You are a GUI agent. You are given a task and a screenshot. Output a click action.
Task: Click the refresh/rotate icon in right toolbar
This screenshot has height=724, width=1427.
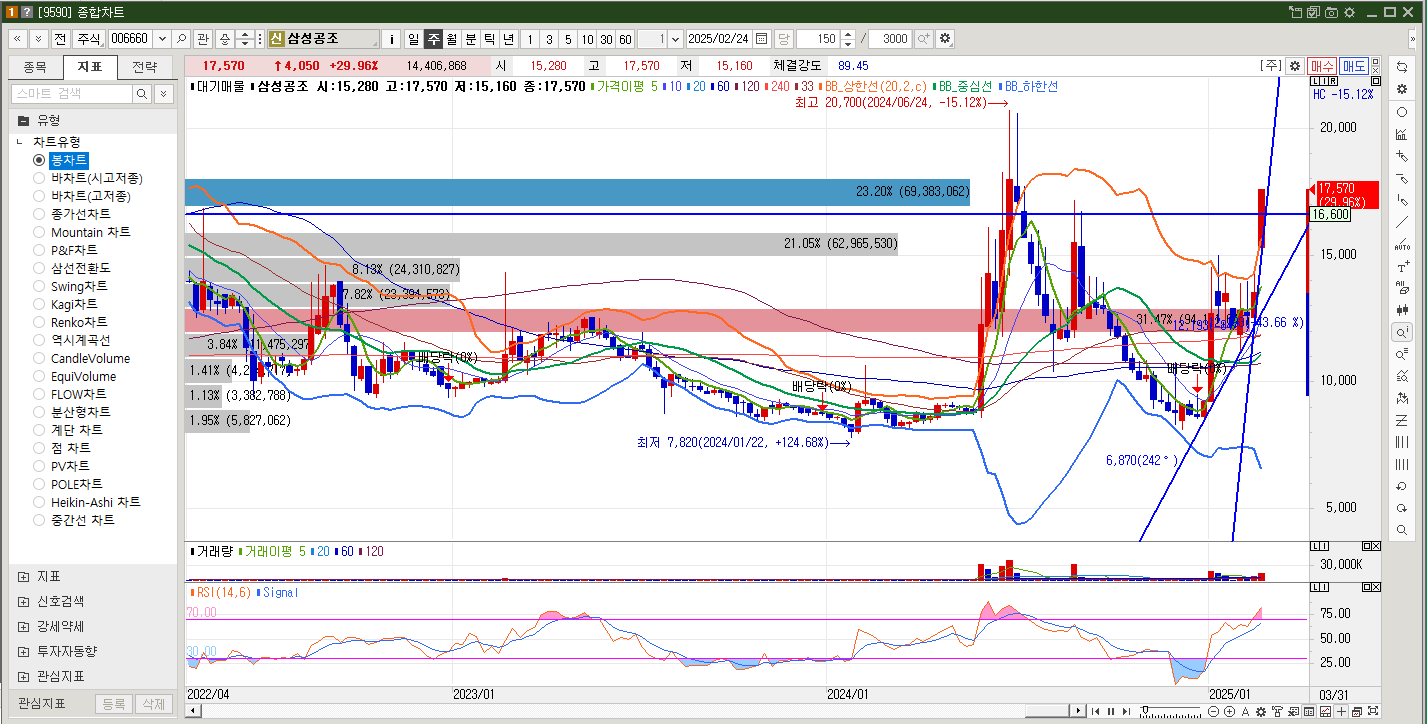click(x=1402, y=67)
